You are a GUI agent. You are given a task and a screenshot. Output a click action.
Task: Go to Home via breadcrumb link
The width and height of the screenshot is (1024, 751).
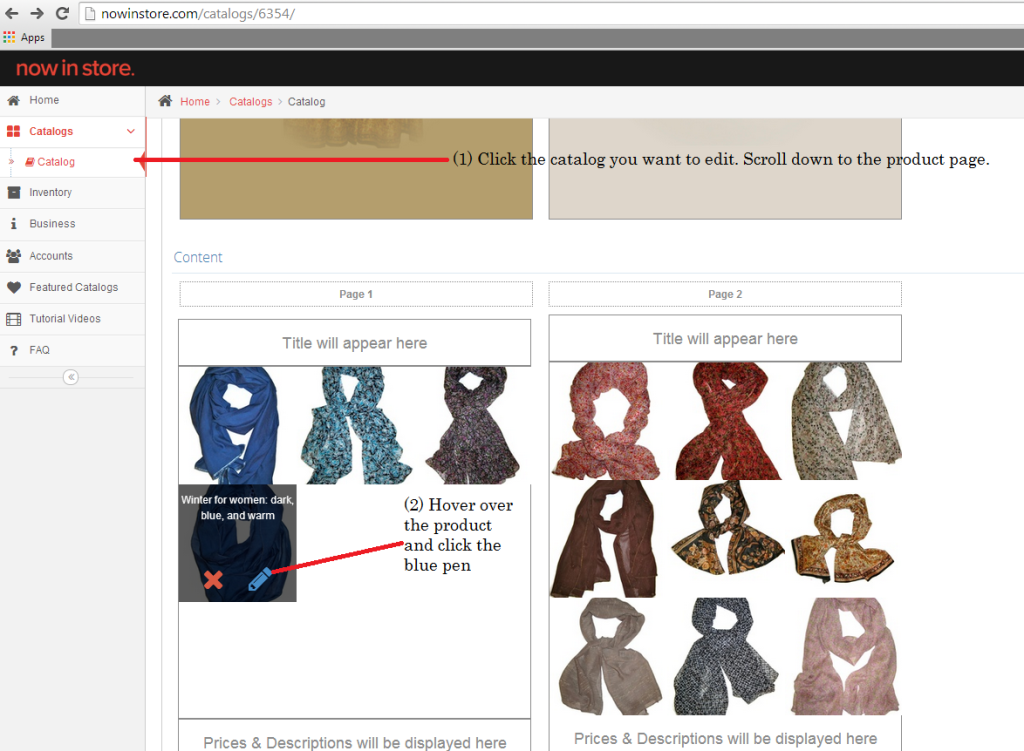click(195, 102)
